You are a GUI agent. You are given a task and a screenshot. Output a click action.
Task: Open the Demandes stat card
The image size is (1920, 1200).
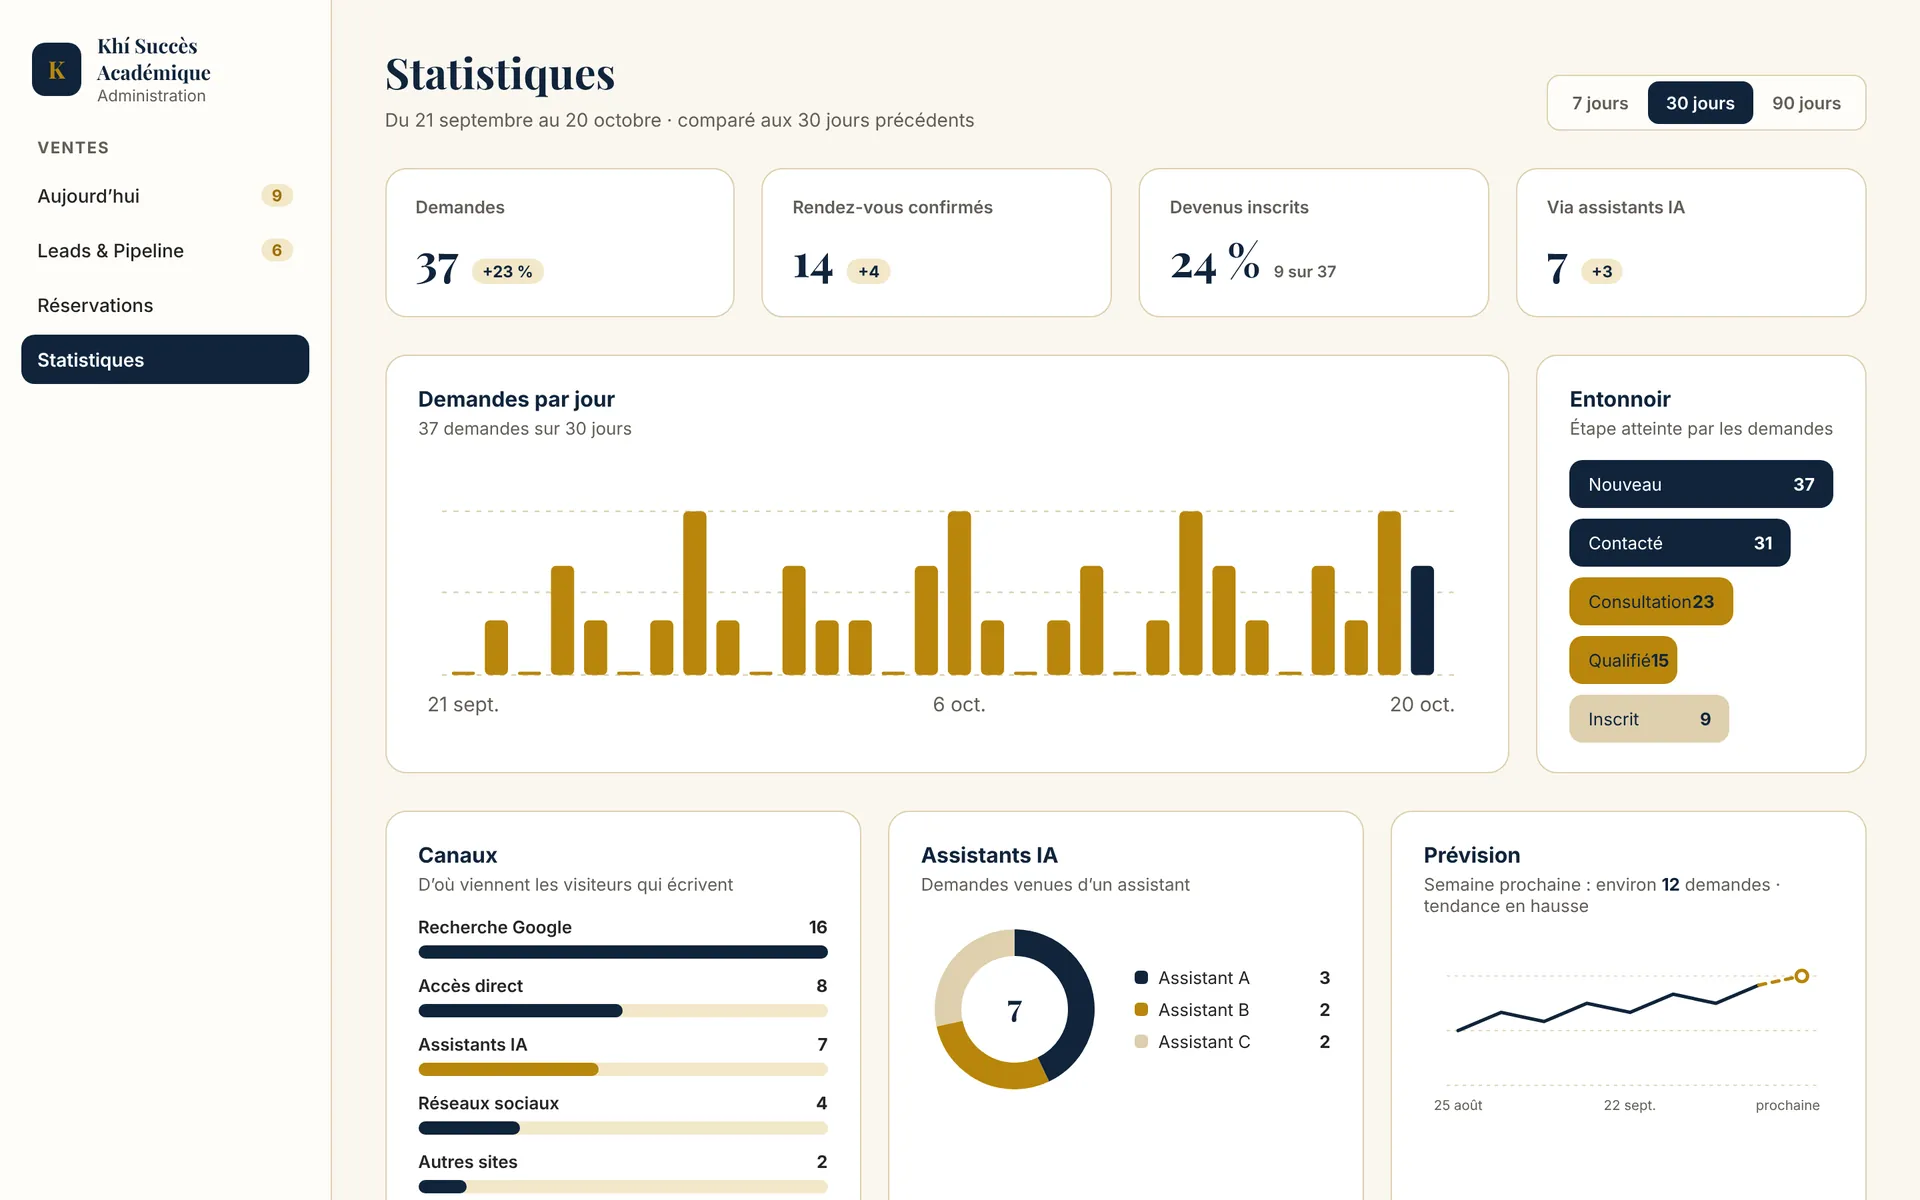[x=560, y=243]
